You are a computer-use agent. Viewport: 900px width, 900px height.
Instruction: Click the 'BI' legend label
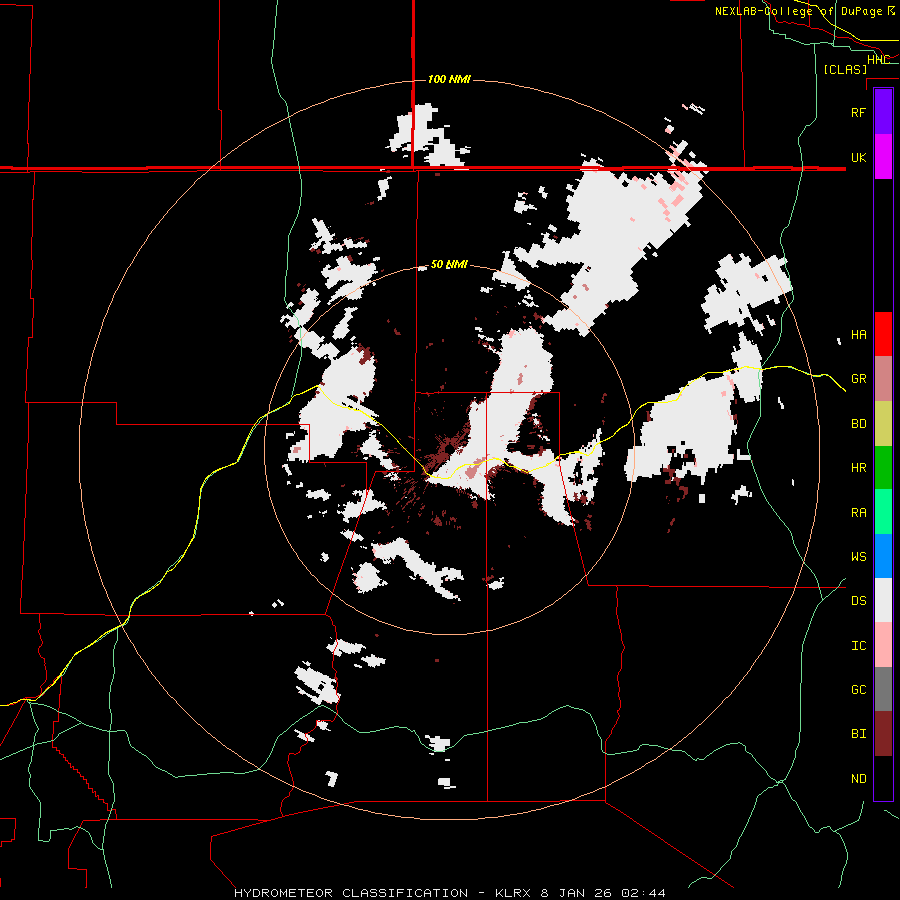click(858, 734)
